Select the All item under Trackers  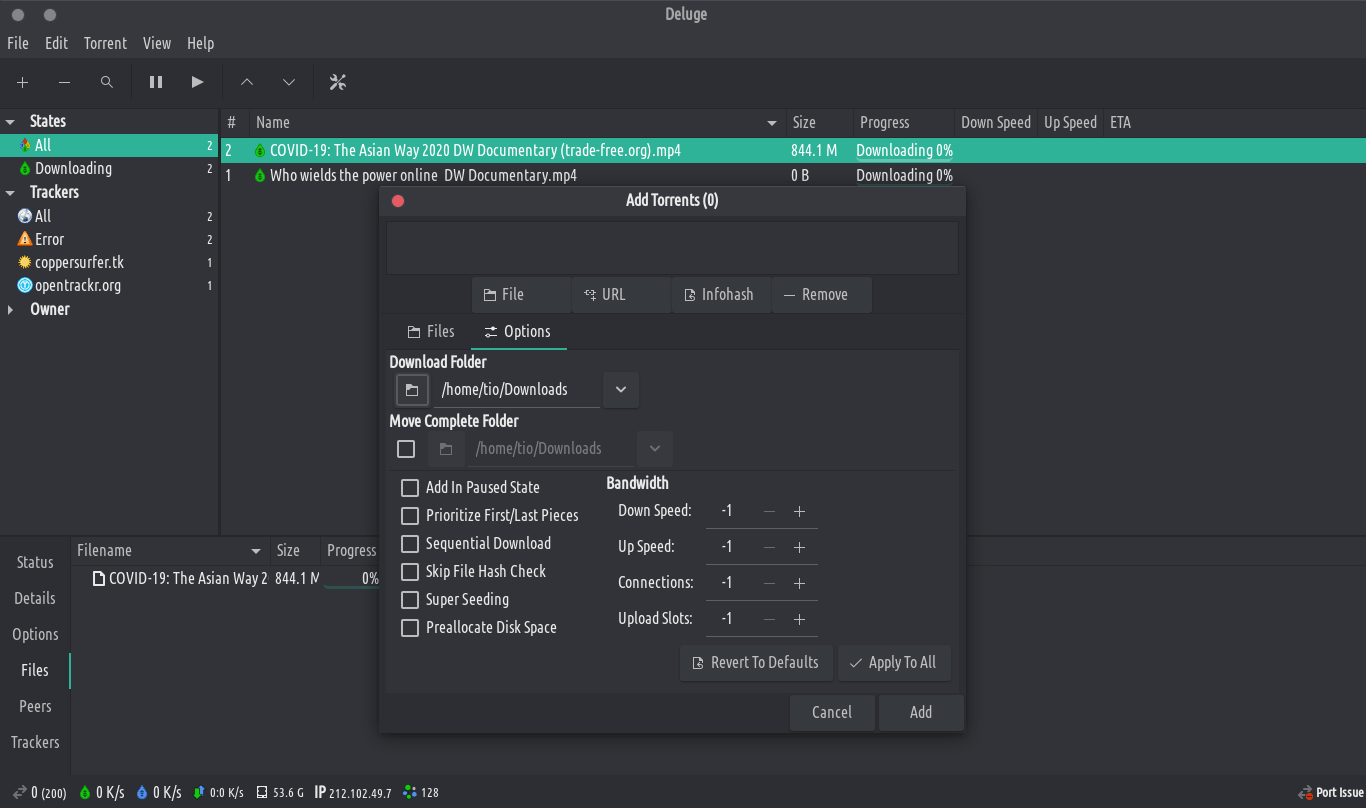click(109, 216)
